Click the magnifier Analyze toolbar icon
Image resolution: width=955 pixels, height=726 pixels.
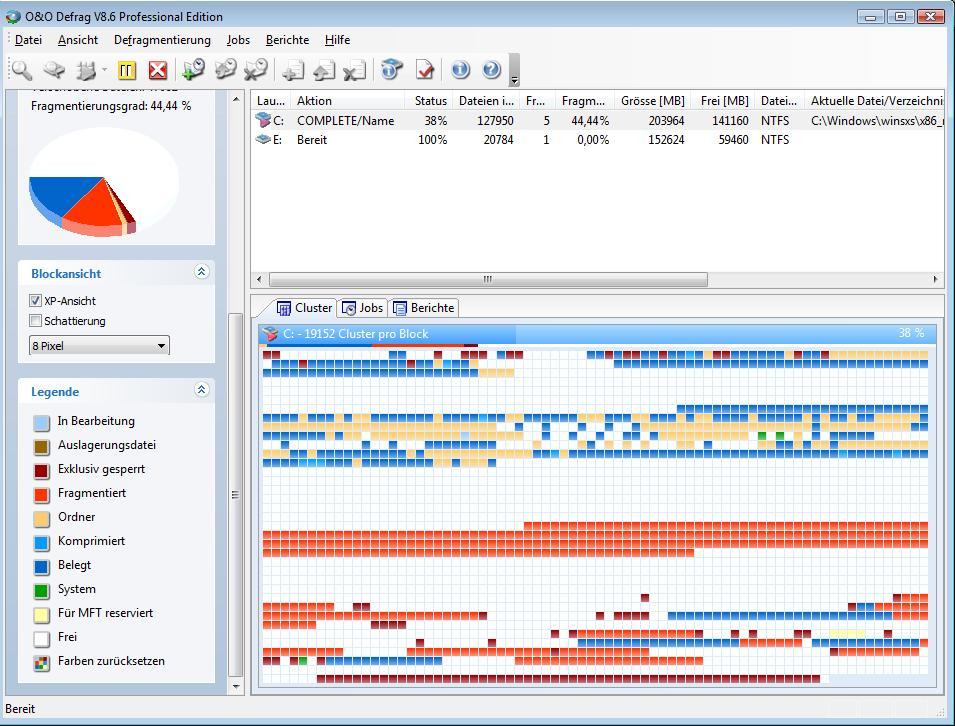point(22,70)
